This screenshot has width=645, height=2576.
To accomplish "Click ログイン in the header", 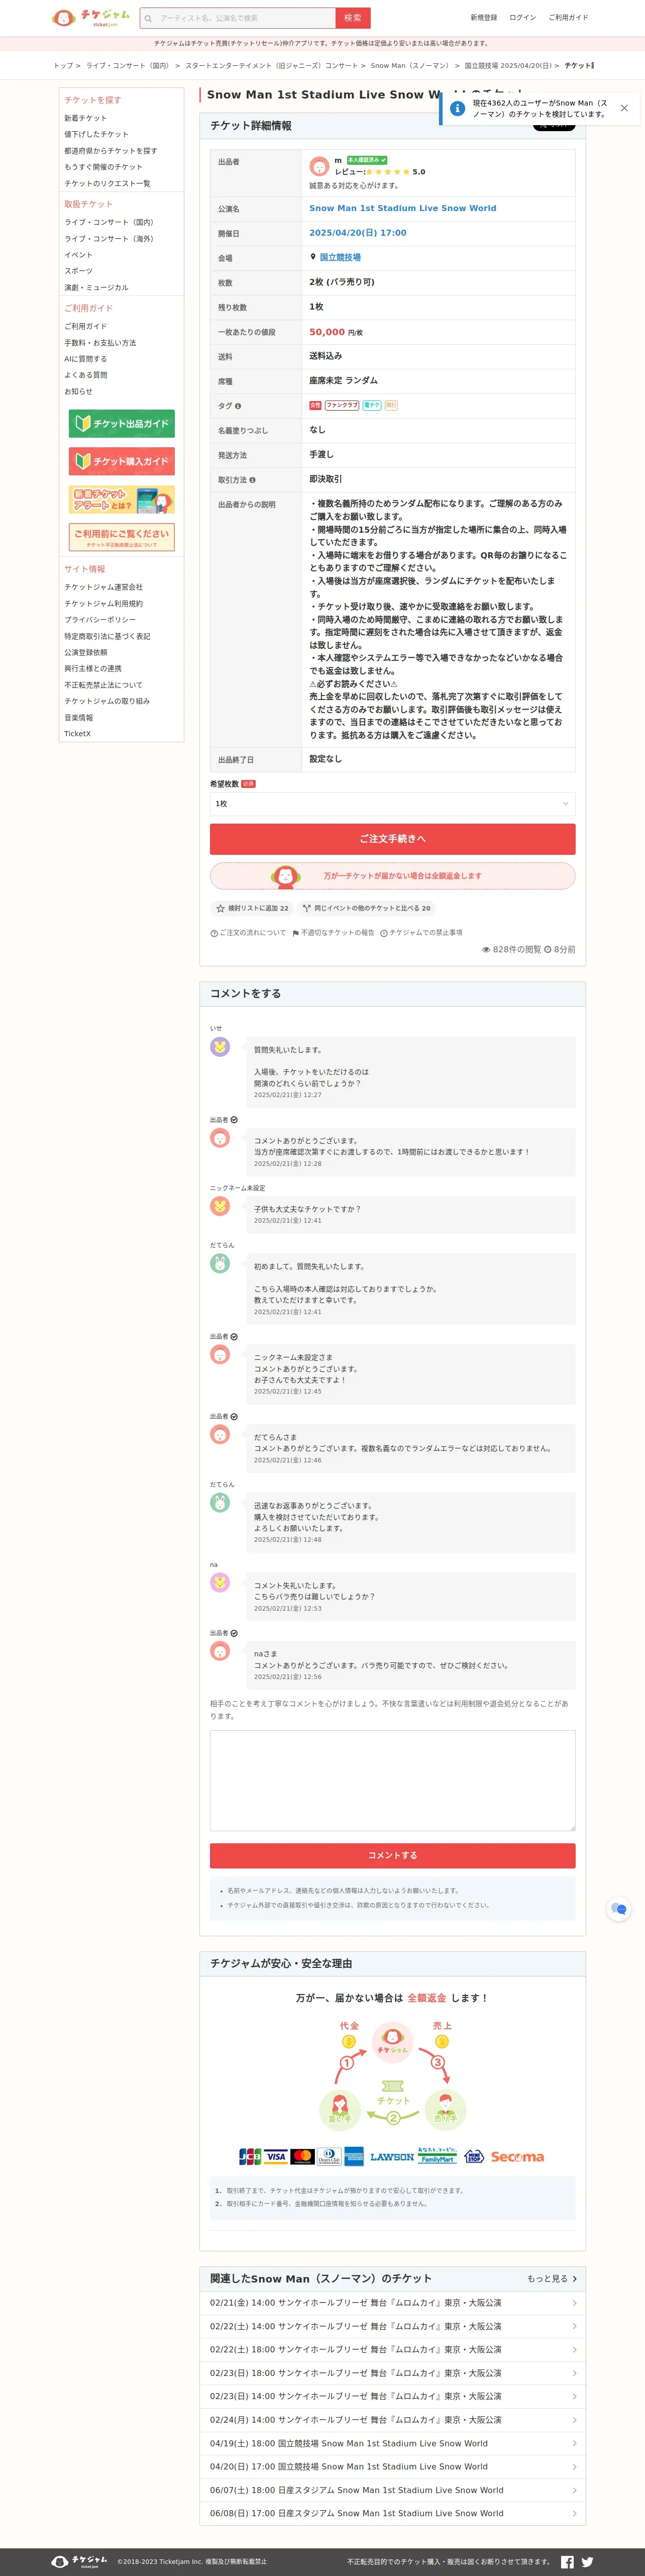I will (522, 18).
